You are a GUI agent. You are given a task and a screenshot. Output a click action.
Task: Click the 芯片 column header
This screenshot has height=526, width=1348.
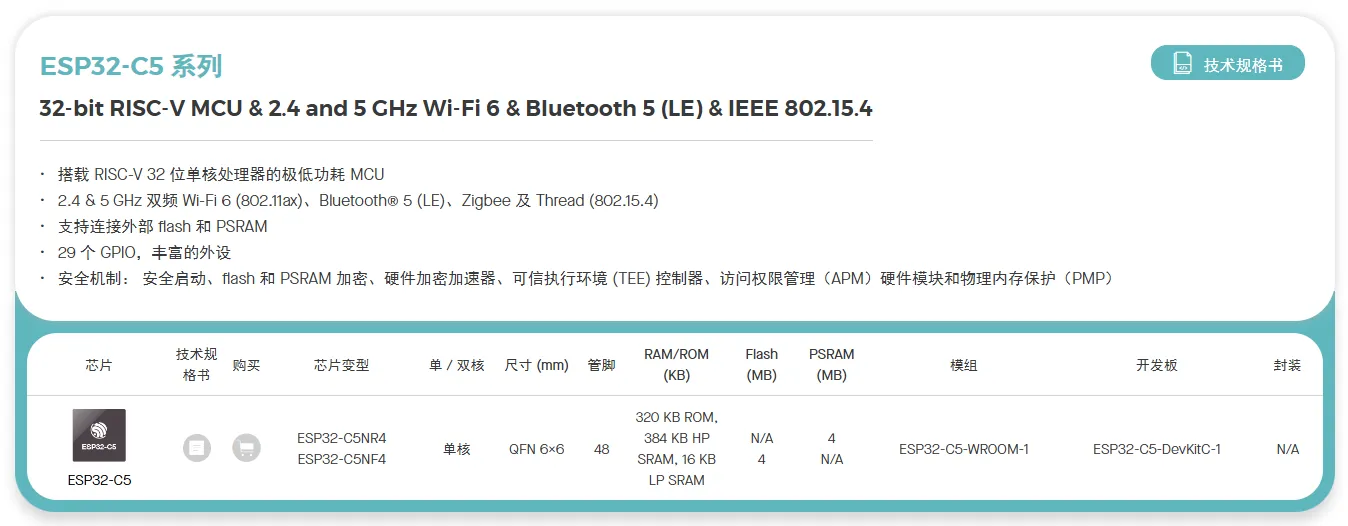99,365
